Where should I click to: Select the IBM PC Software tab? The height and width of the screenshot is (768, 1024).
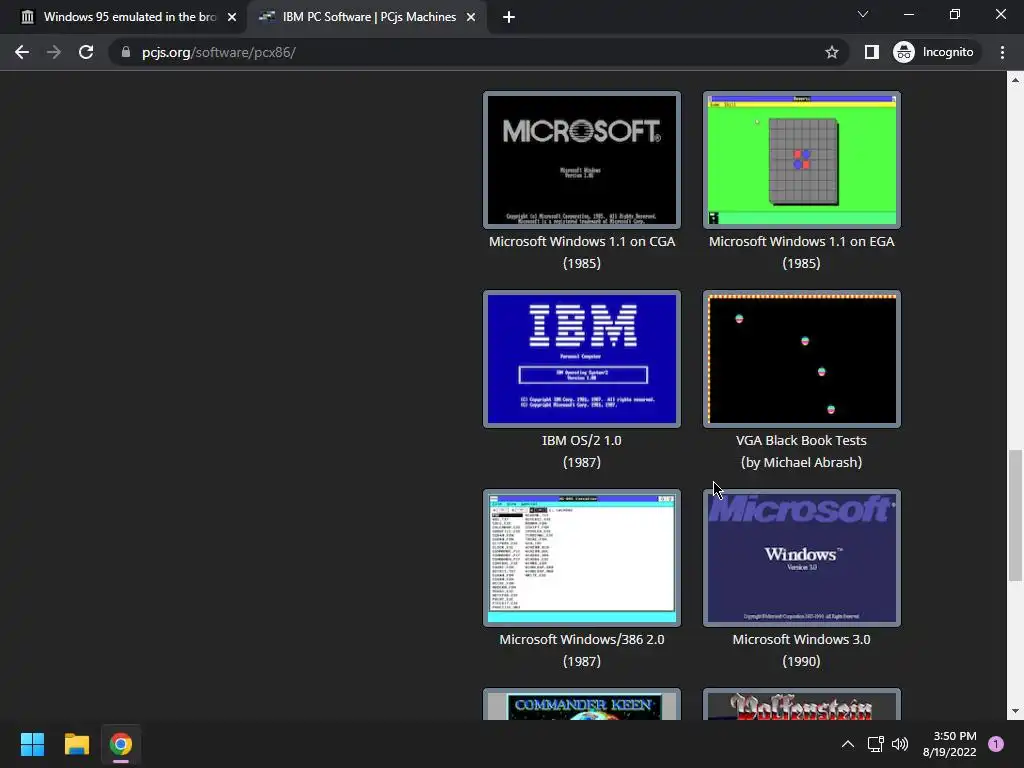coord(368,17)
